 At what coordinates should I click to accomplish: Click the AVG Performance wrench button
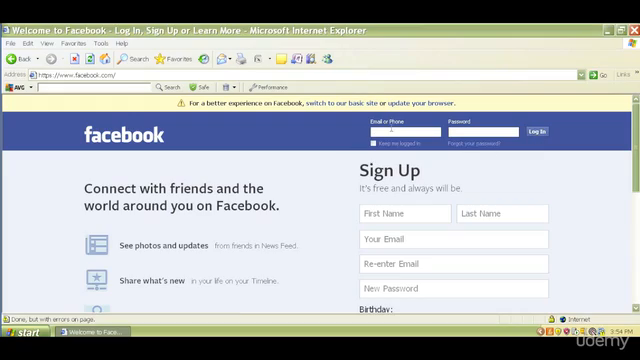coord(268,87)
